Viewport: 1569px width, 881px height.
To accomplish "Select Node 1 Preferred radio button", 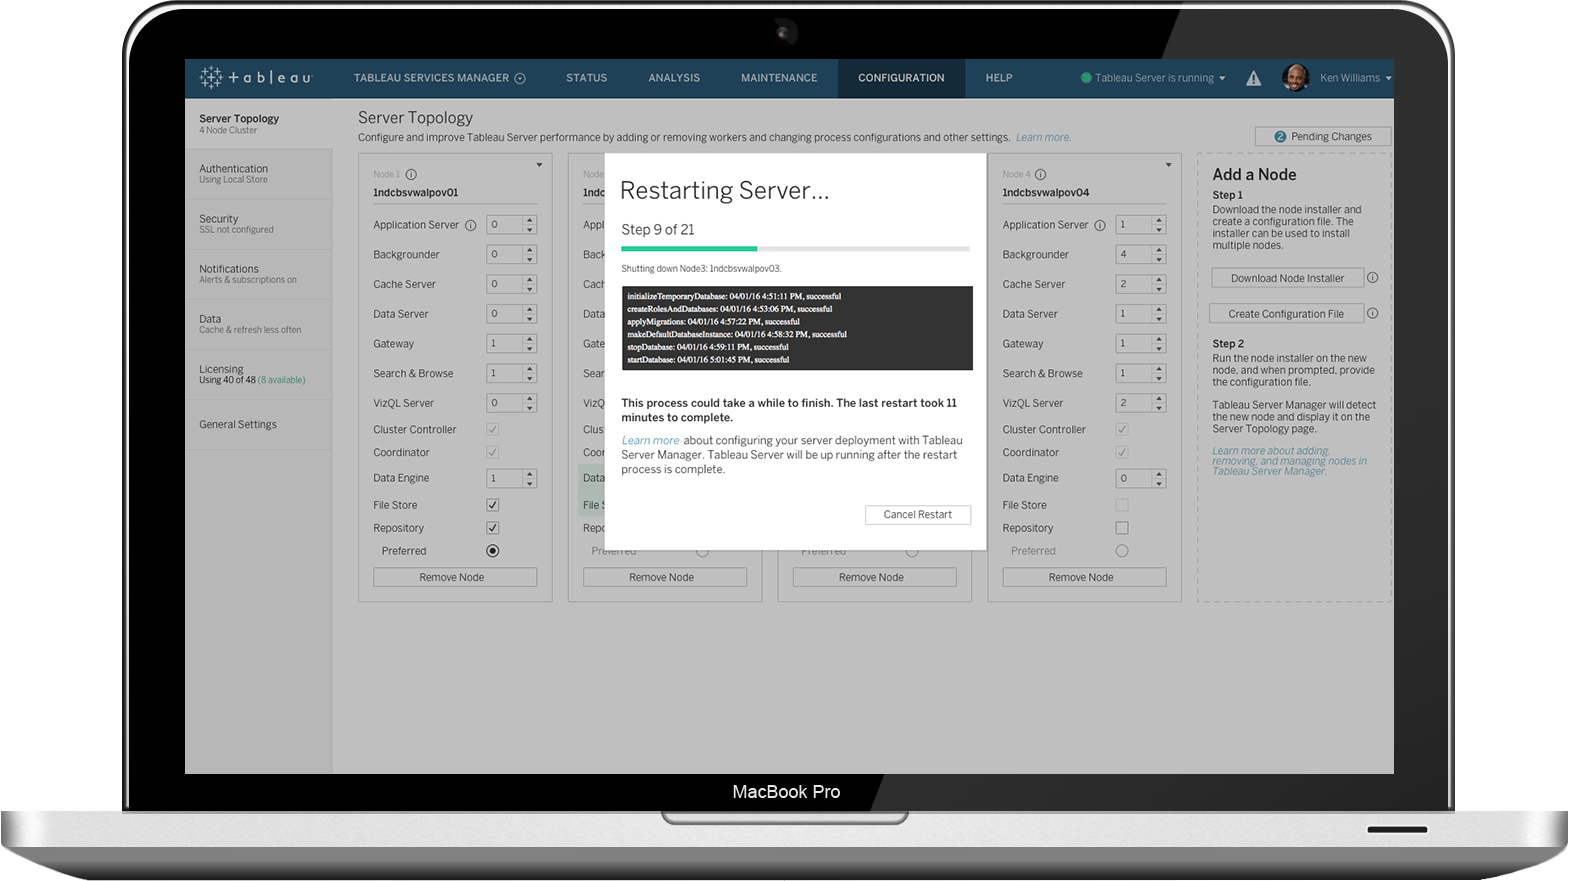I will 493,551.
